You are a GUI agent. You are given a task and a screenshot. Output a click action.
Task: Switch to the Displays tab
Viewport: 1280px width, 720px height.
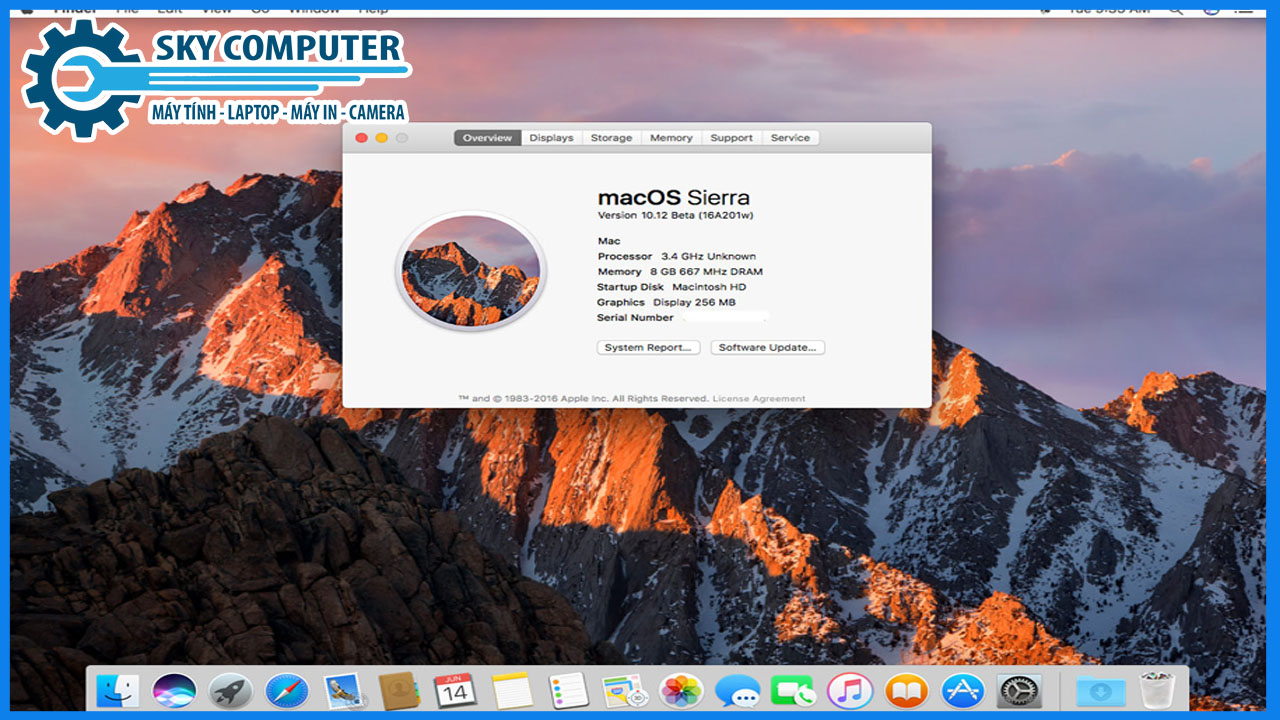tap(551, 138)
